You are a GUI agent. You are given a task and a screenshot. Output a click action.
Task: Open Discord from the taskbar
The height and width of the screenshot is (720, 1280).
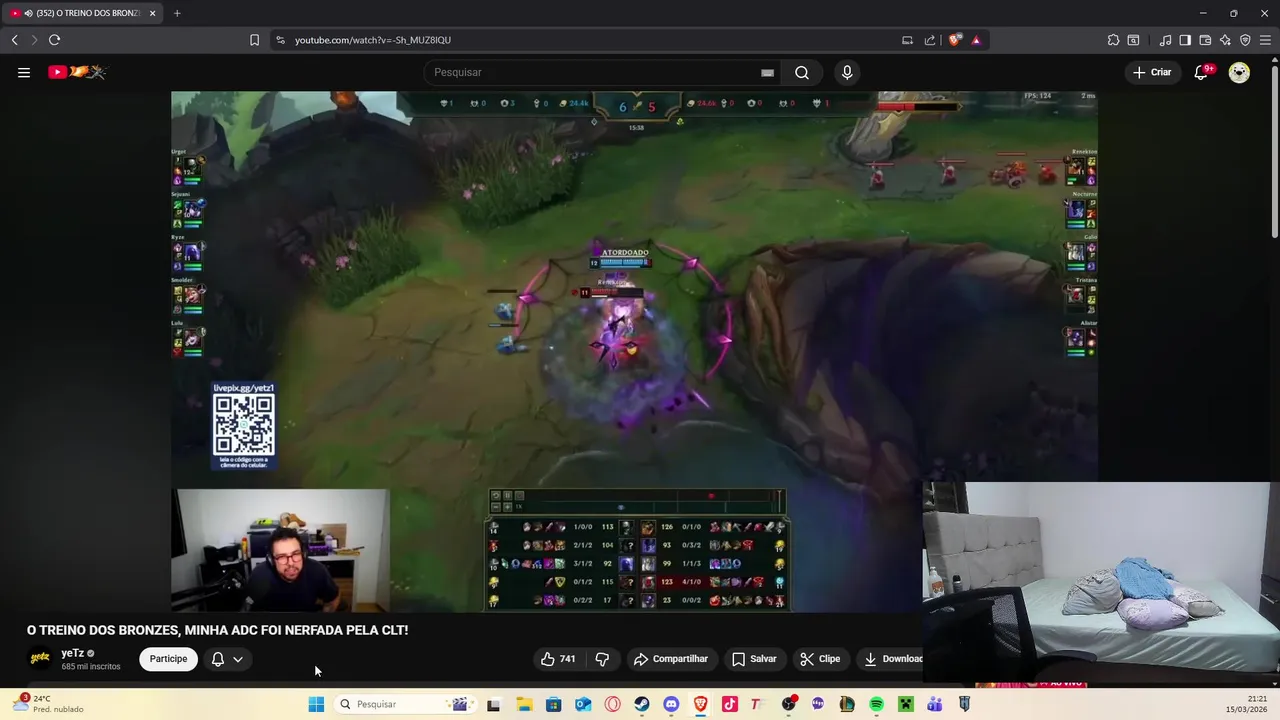(x=671, y=704)
